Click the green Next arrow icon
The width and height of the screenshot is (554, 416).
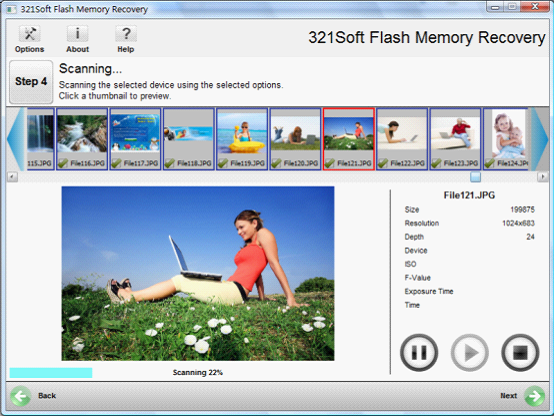534,396
